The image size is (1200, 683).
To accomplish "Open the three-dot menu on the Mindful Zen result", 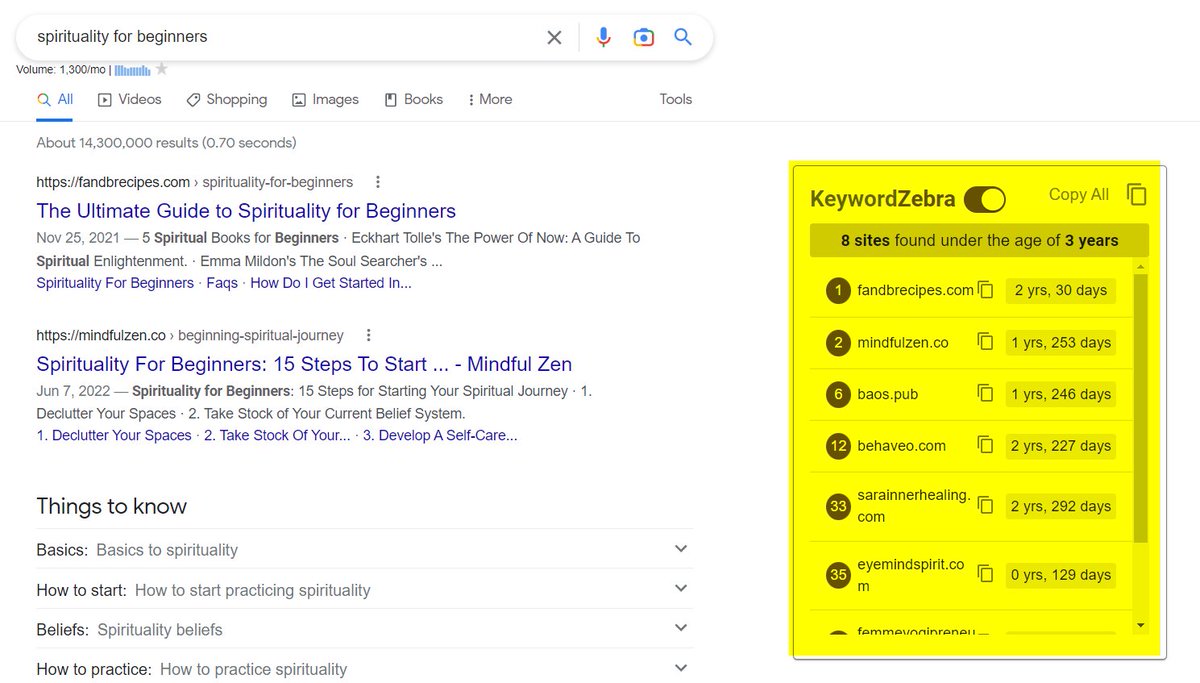I will (x=369, y=335).
